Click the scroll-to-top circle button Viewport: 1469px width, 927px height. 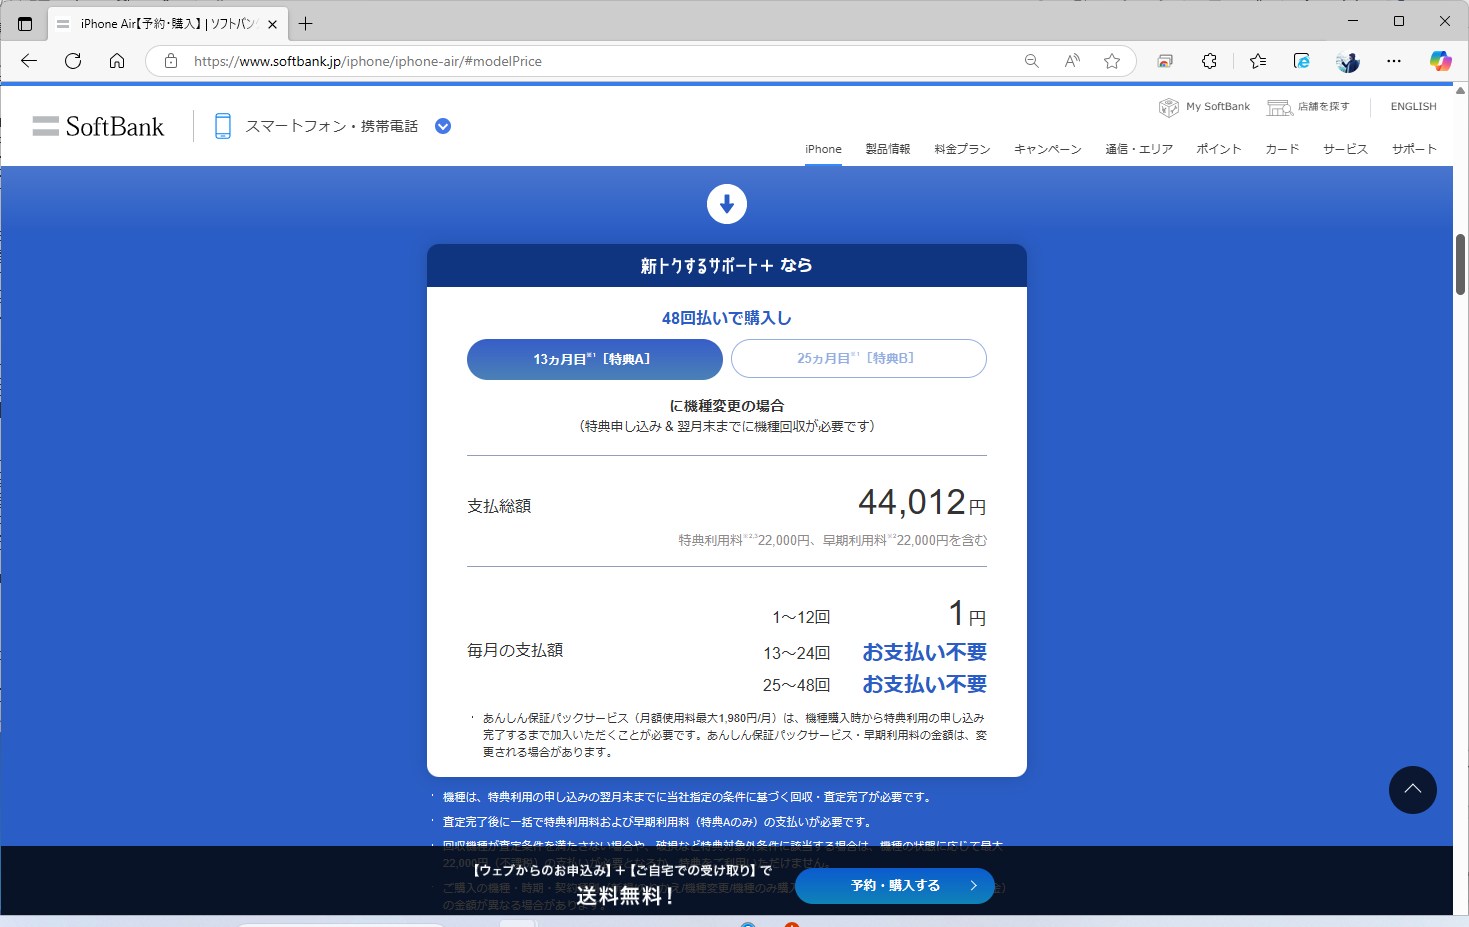click(x=1412, y=790)
